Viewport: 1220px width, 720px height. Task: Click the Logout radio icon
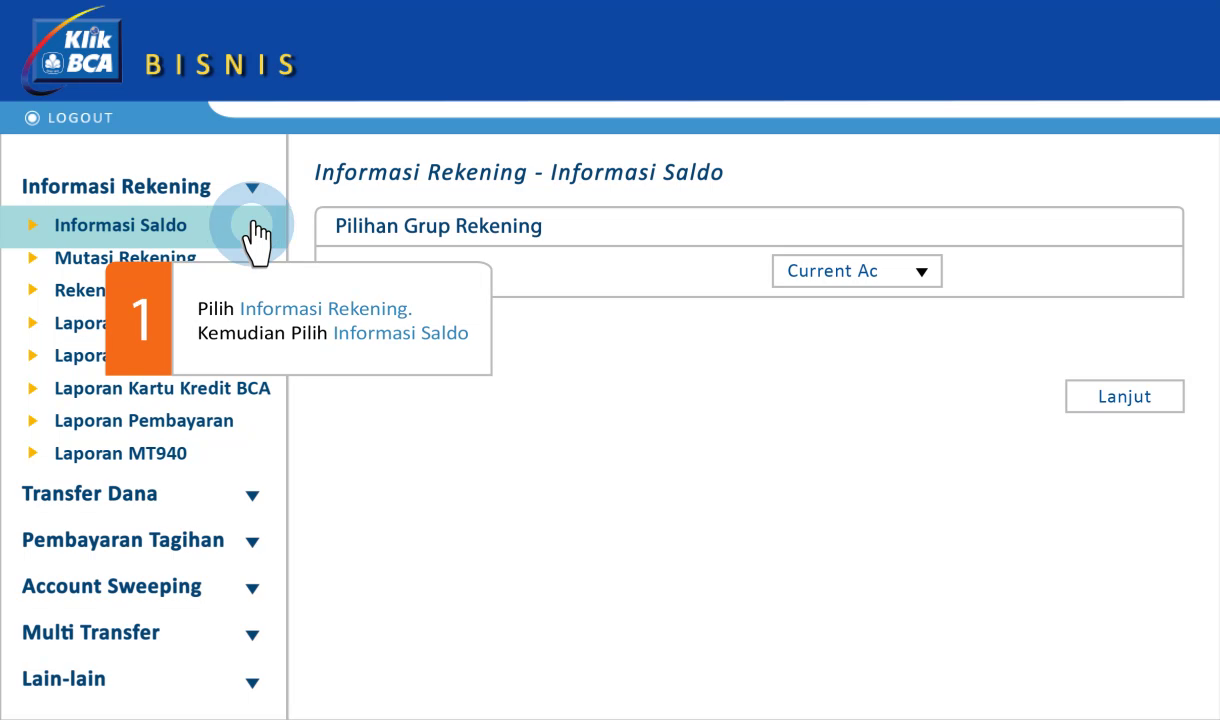point(32,118)
